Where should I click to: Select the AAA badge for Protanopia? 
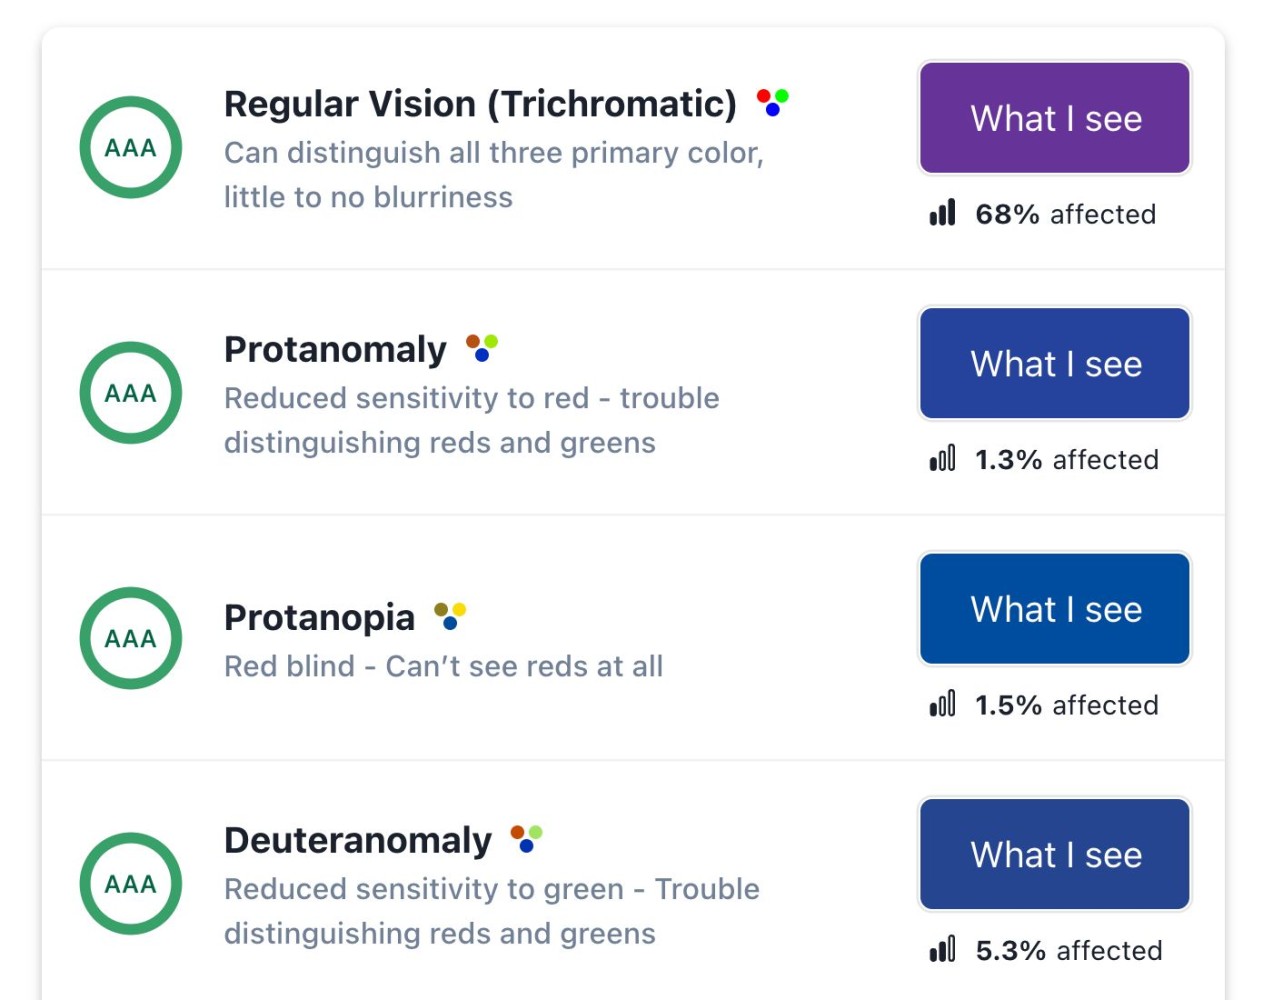point(130,638)
